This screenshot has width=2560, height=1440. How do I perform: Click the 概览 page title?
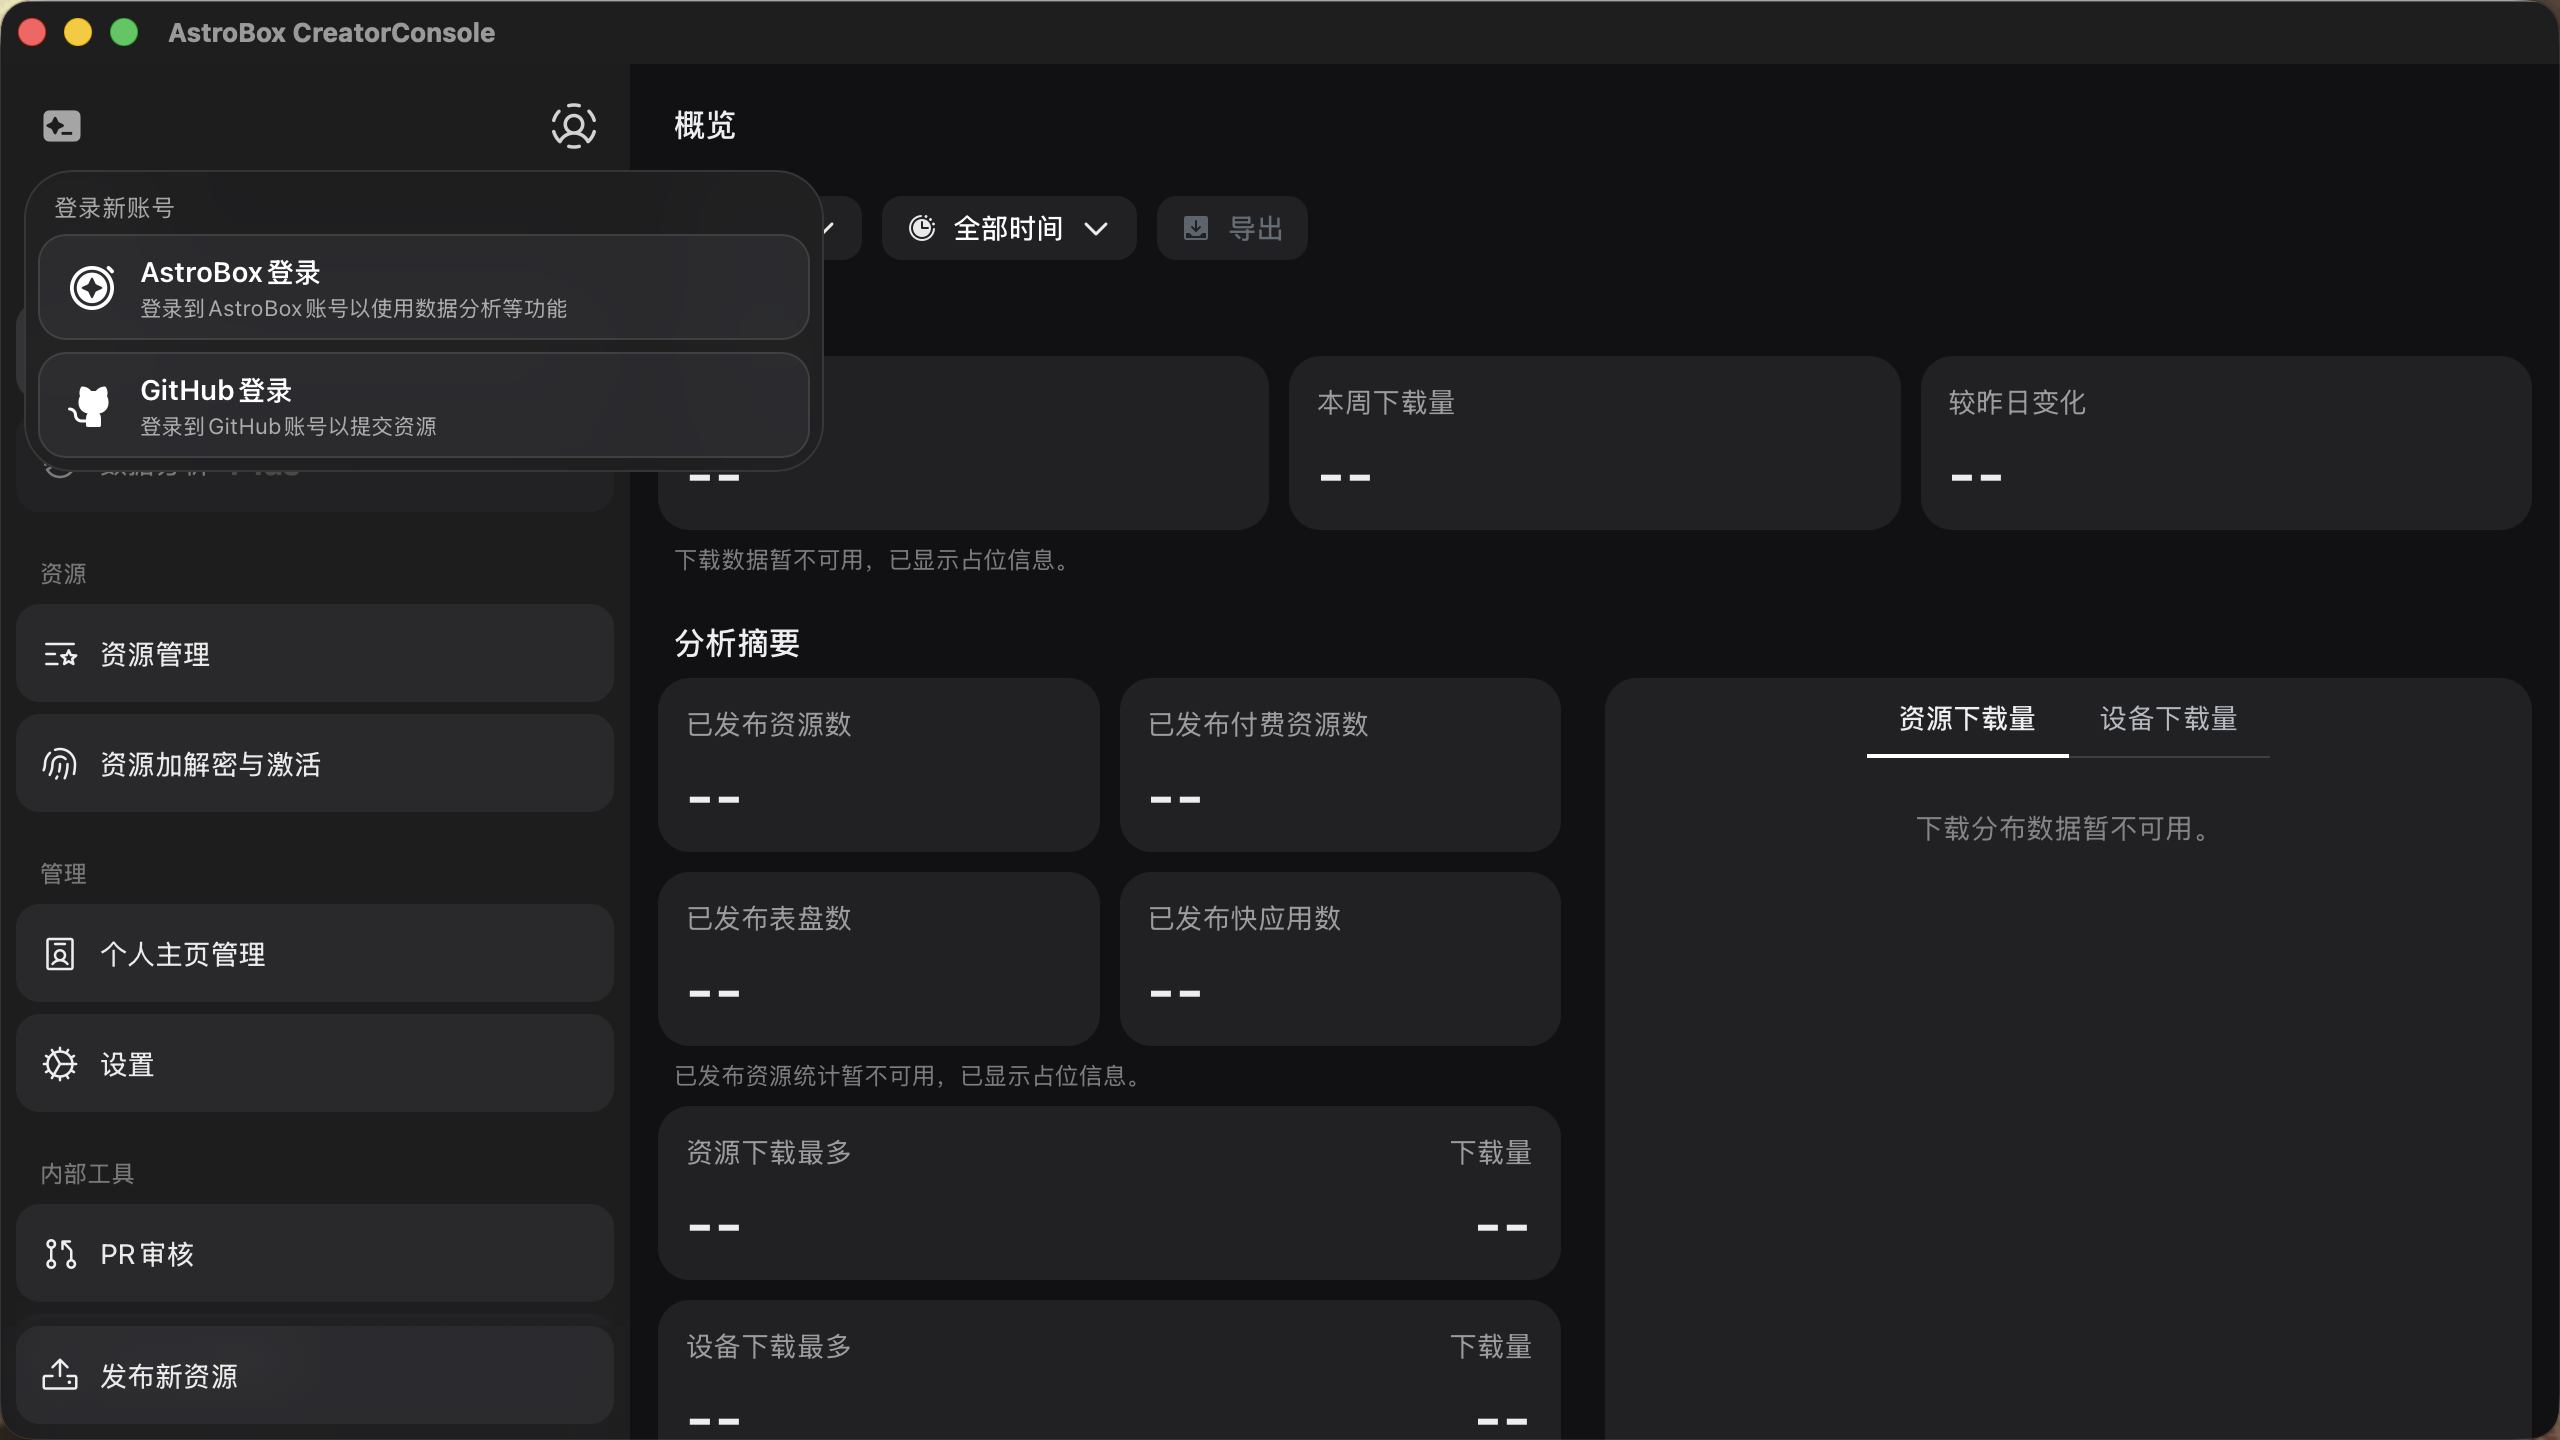[705, 126]
